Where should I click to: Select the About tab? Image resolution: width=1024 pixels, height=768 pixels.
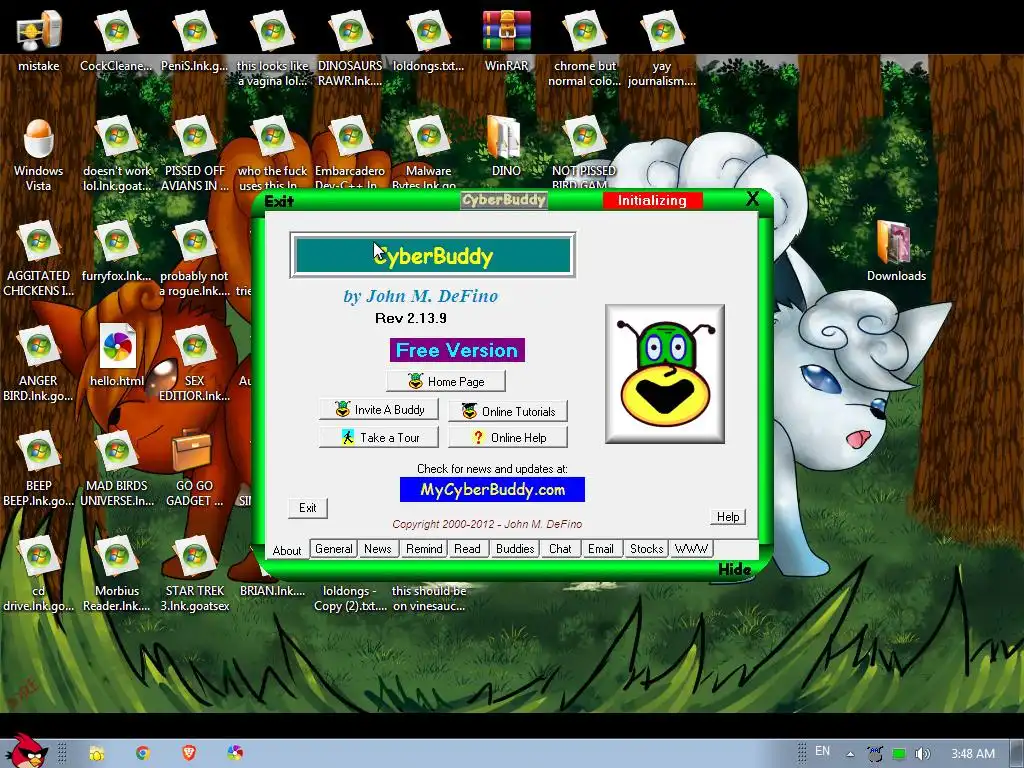tap(287, 551)
